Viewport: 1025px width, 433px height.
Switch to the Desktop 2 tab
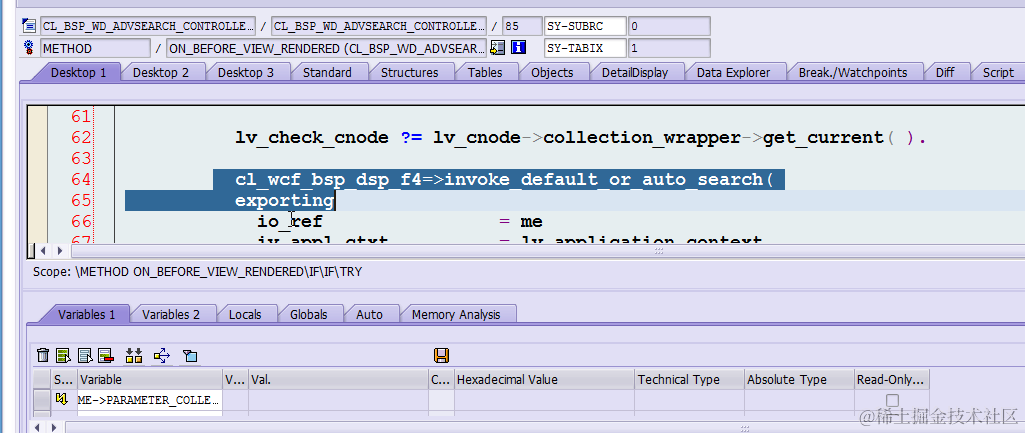click(x=161, y=73)
